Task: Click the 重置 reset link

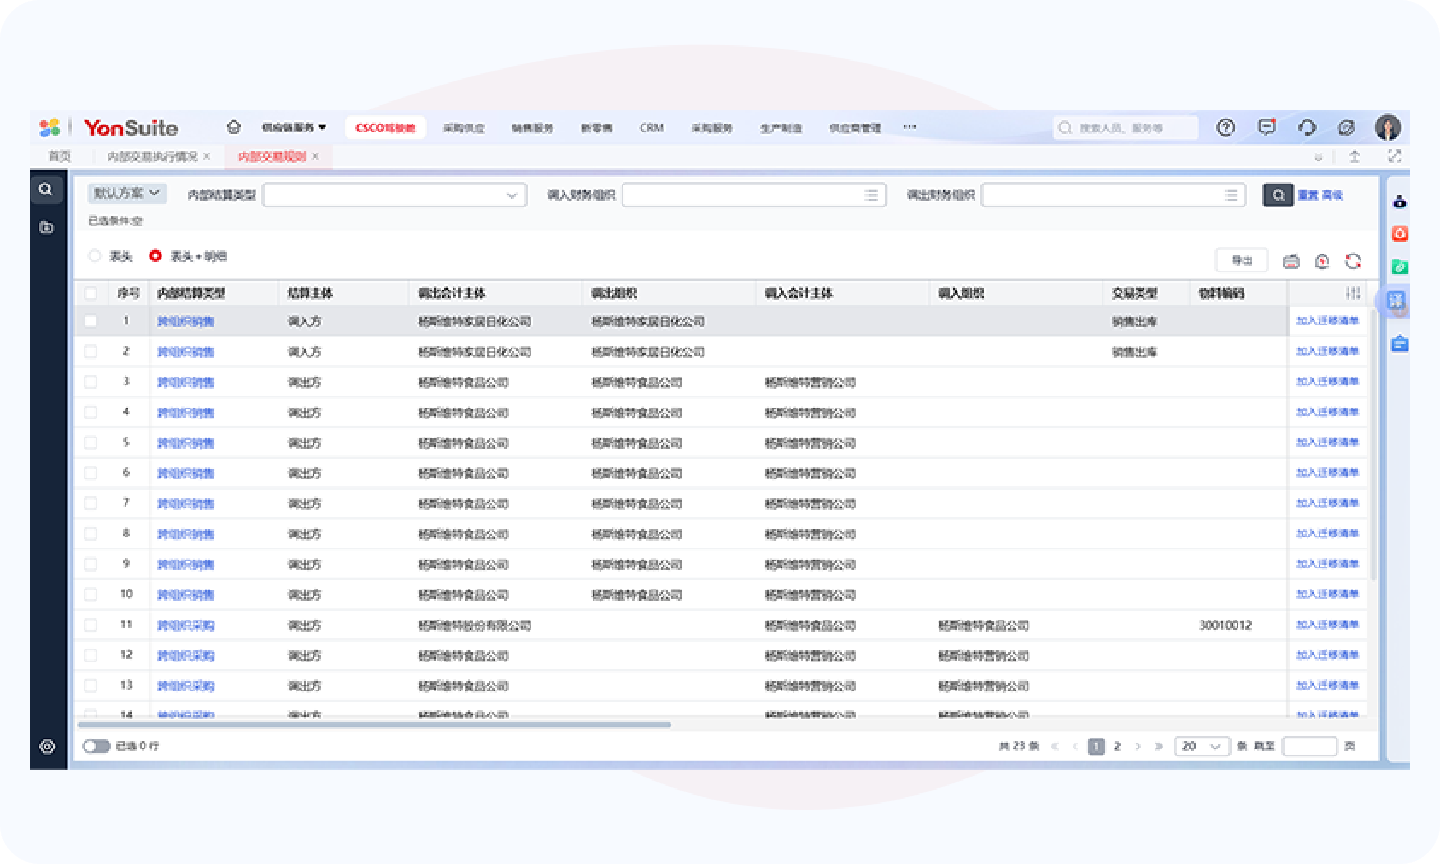Action: [x=1308, y=195]
